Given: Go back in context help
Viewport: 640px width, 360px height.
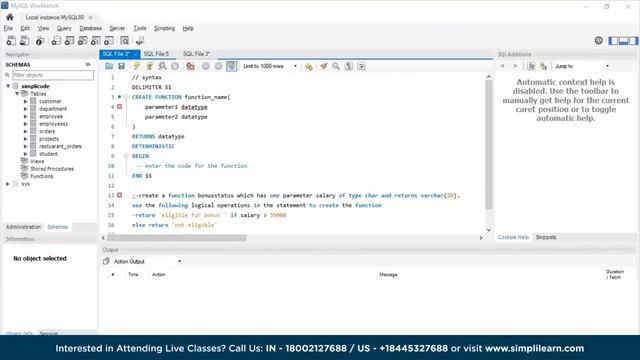Looking at the screenshot, I should pyautogui.click(x=502, y=66).
